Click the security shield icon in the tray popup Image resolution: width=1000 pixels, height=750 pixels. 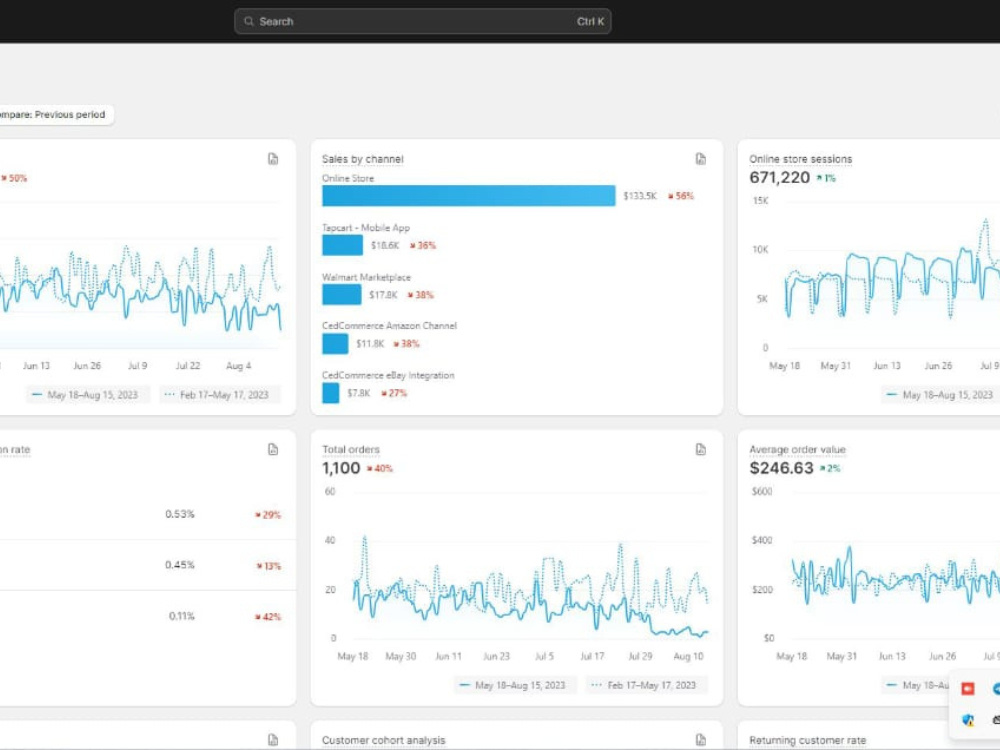pyautogui.click(x=967, y=720)
